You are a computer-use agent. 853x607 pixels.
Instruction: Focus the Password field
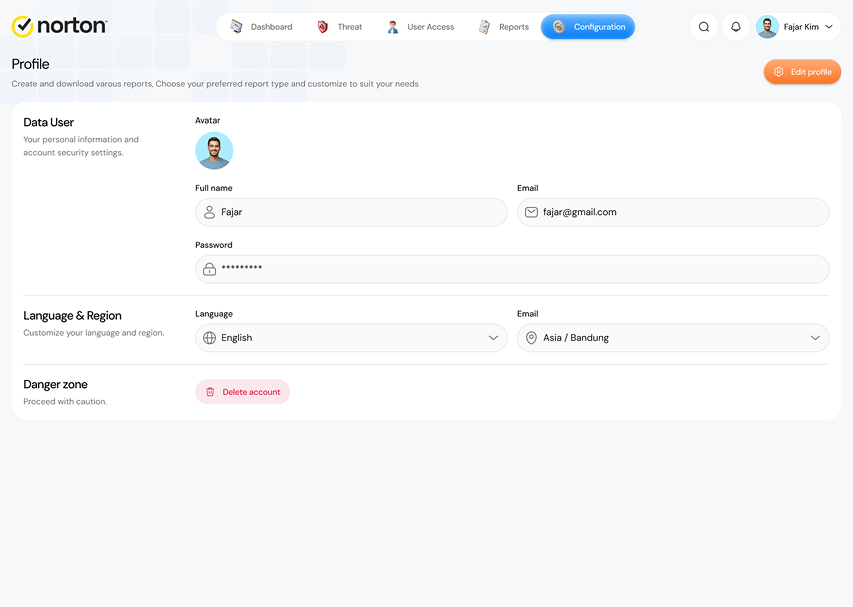[x=512, y=269]
